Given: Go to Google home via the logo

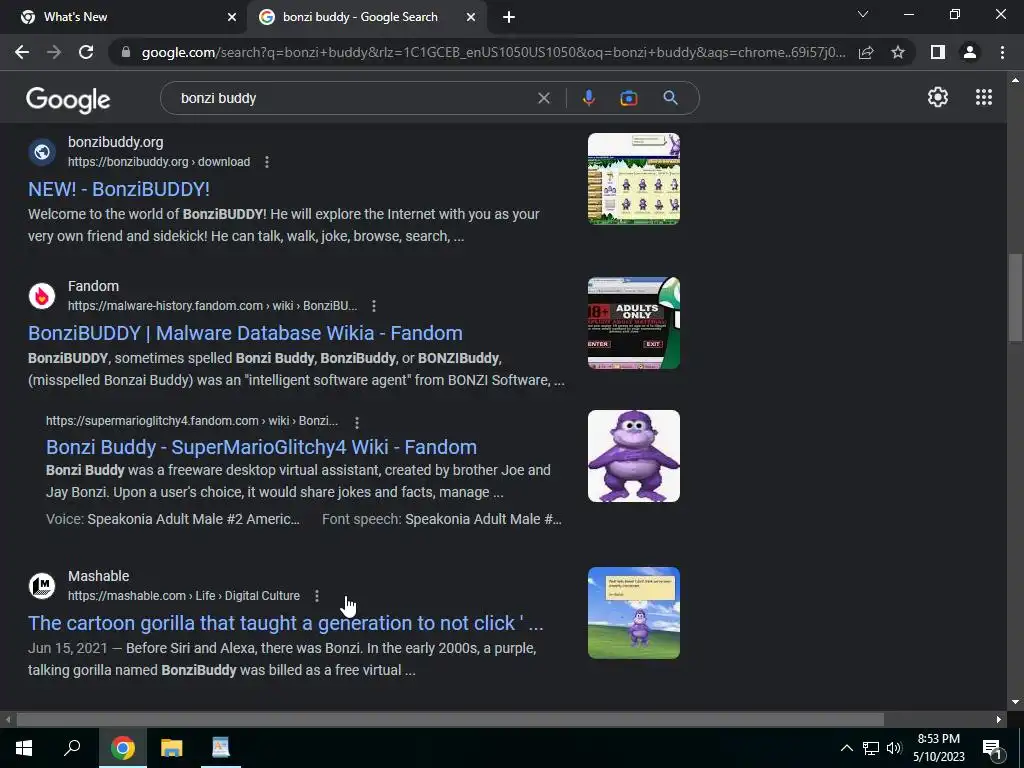Looking at the screenshot, I should [x=68, y=100].
